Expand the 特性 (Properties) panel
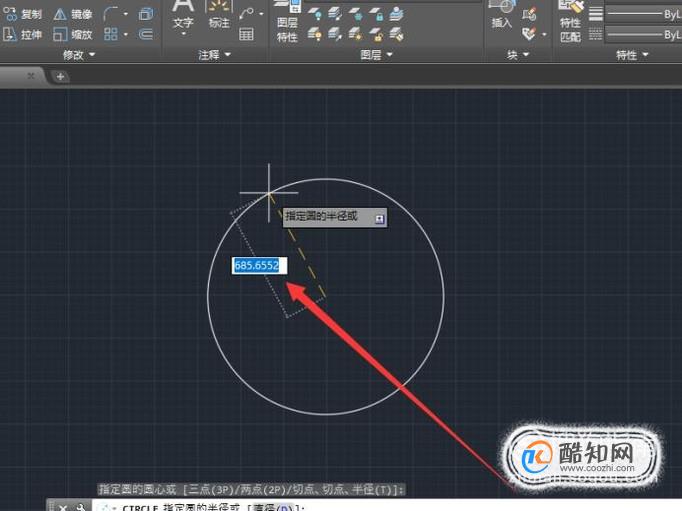 point(632,55)
